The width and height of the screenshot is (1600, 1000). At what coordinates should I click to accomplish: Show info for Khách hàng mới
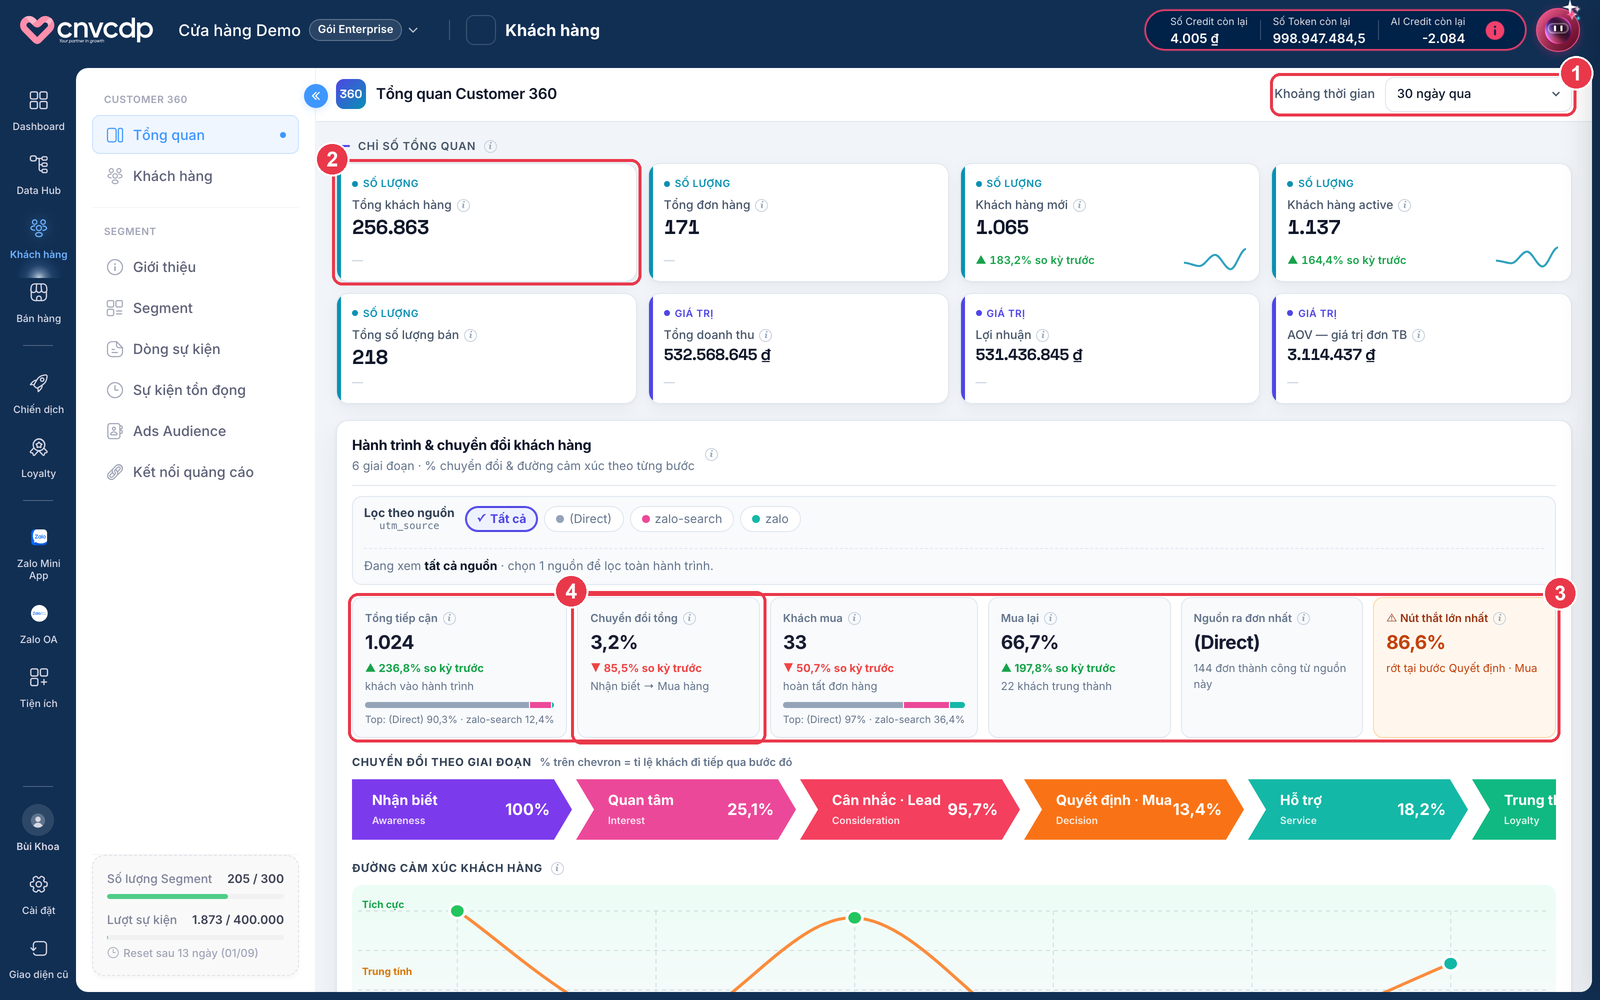pos(1080,205)
